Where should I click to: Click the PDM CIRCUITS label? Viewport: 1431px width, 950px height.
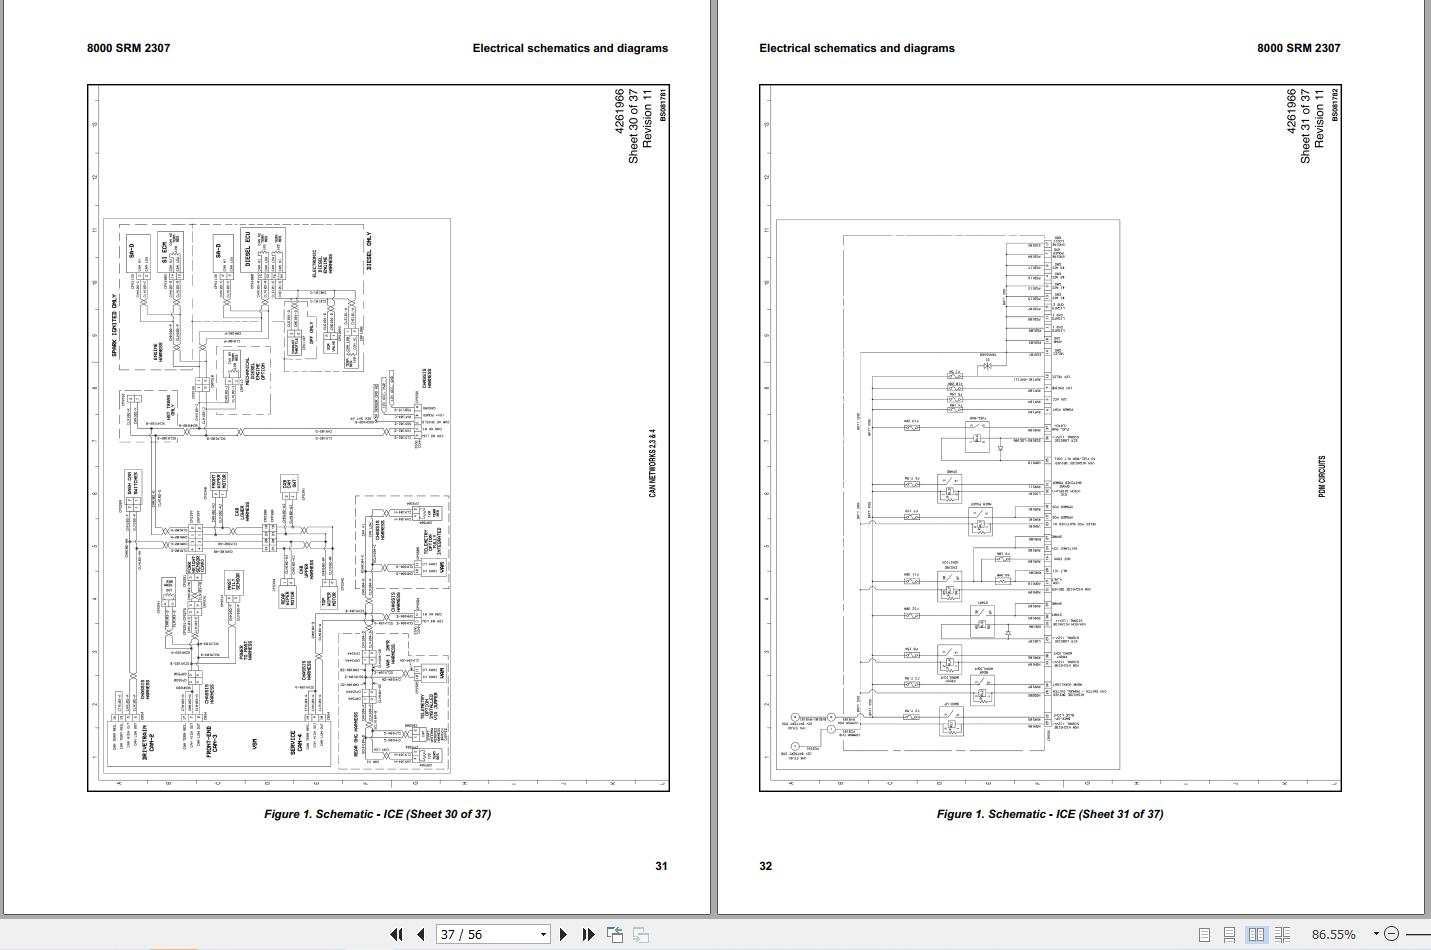(x=1322, y=477)
